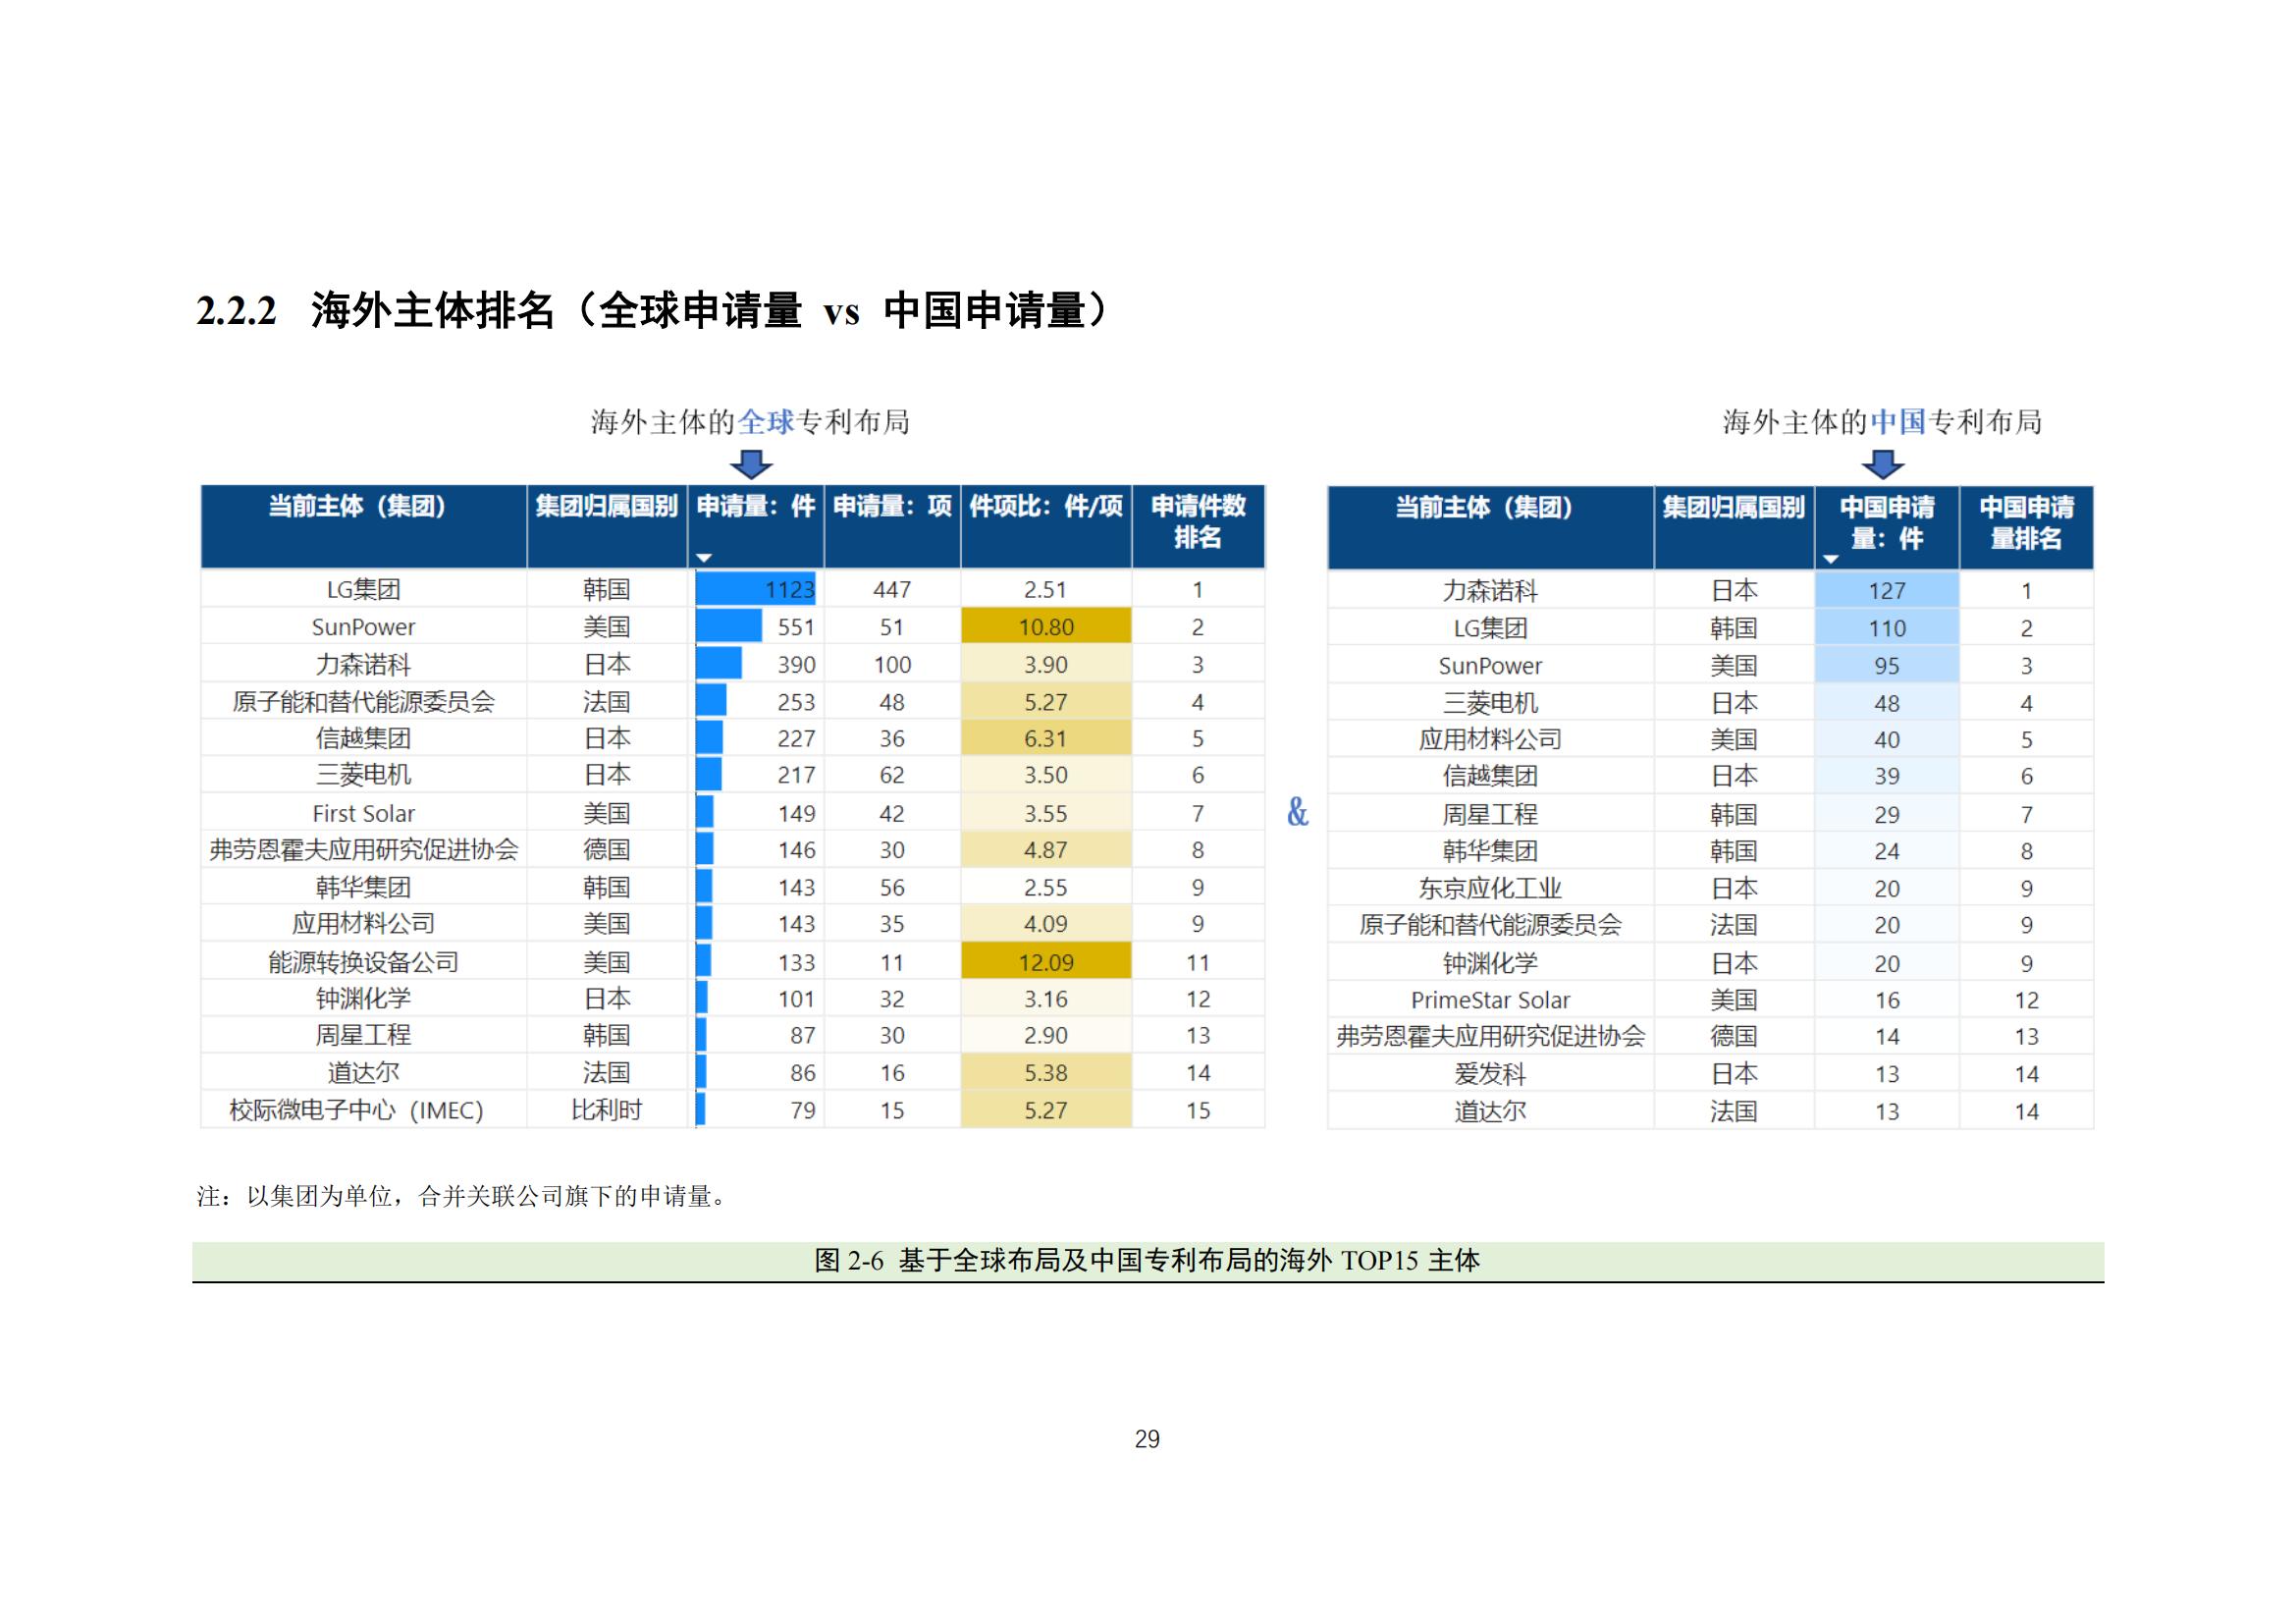This screenshot has width=2296, height=1624.
Task: Click the value 40 for 应用材料公司
Action: [x=1887, y=740]
